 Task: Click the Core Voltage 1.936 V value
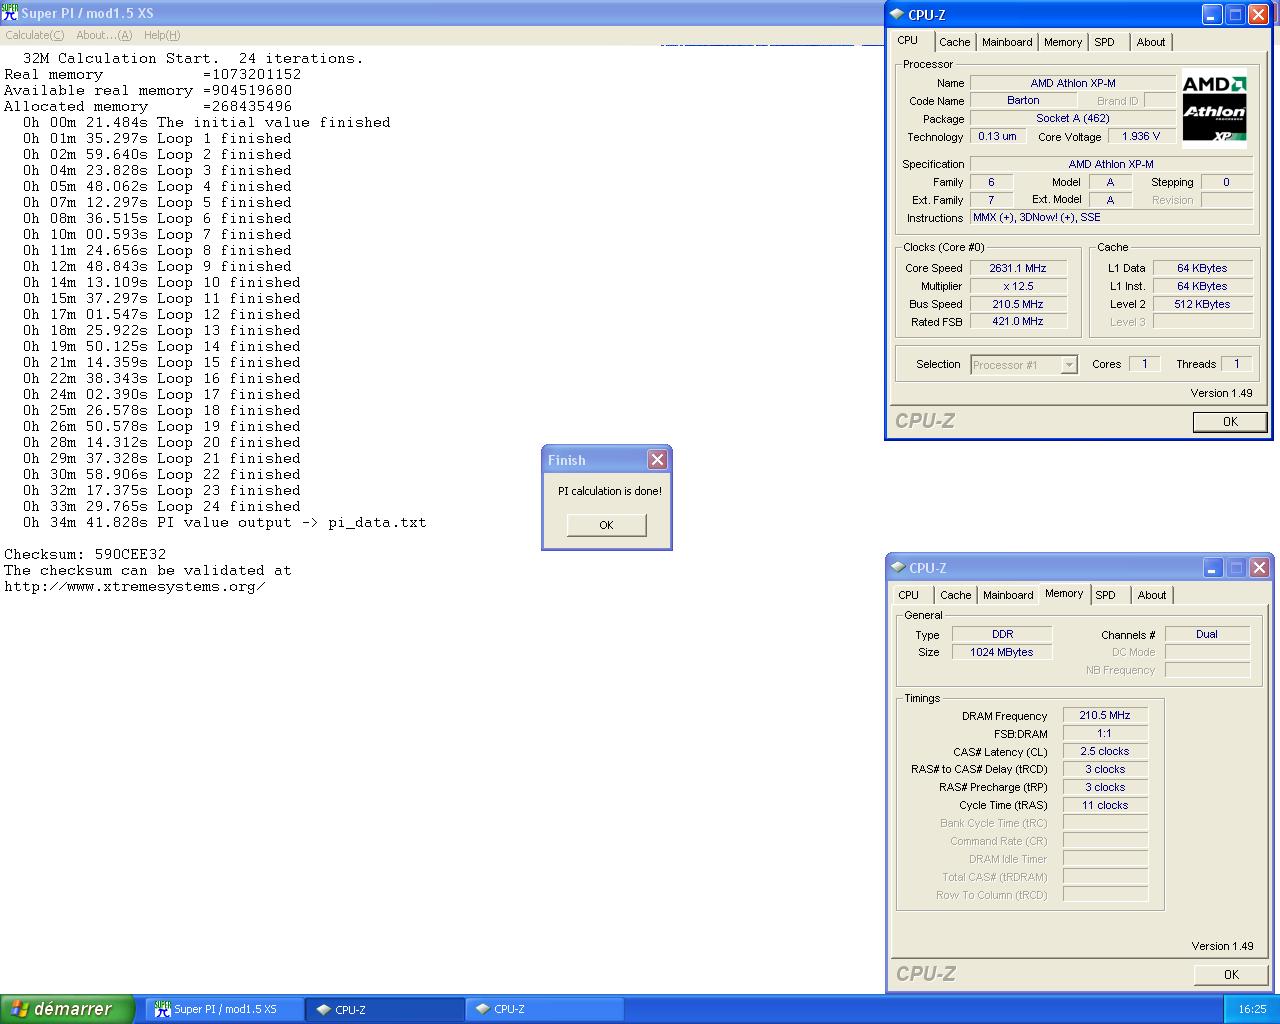tap(1141, 137)
